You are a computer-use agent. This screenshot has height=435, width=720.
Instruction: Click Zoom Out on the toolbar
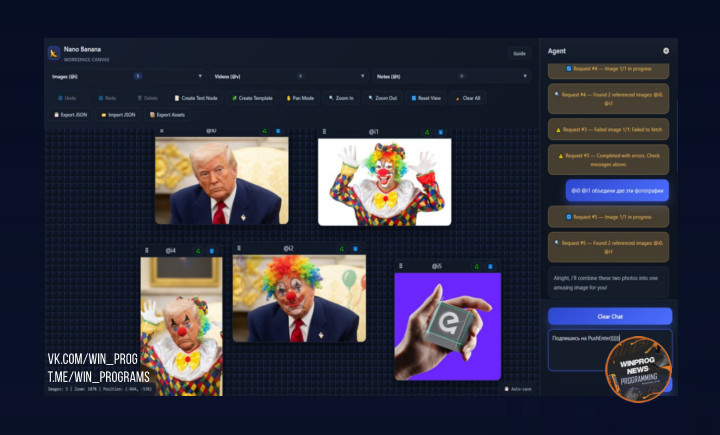(x=382, y=98)
